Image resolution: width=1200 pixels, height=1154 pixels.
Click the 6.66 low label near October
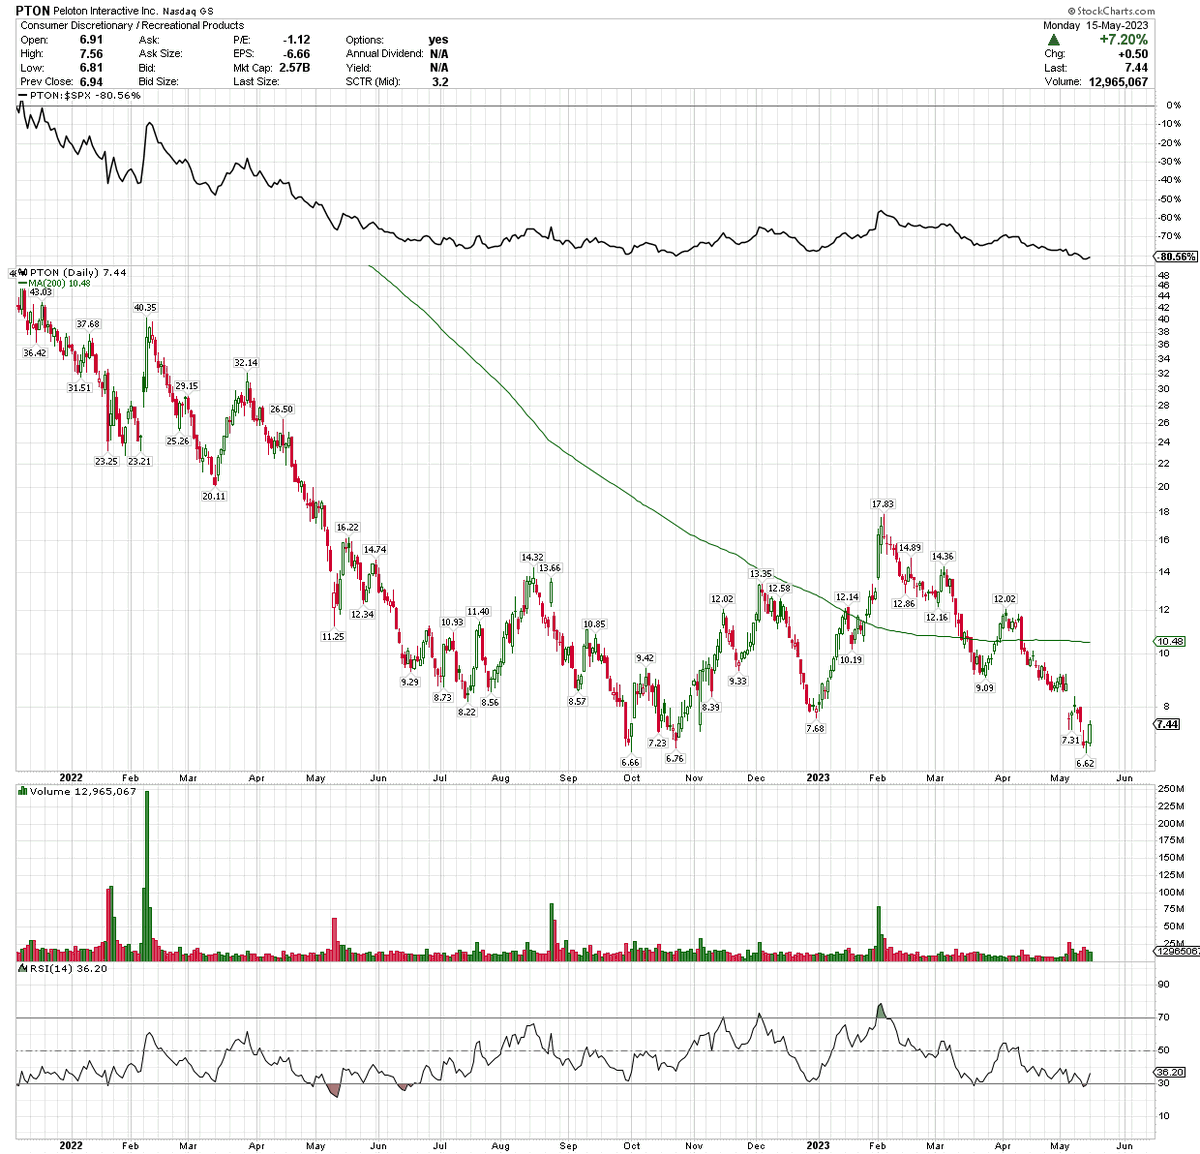pos(630,762)
